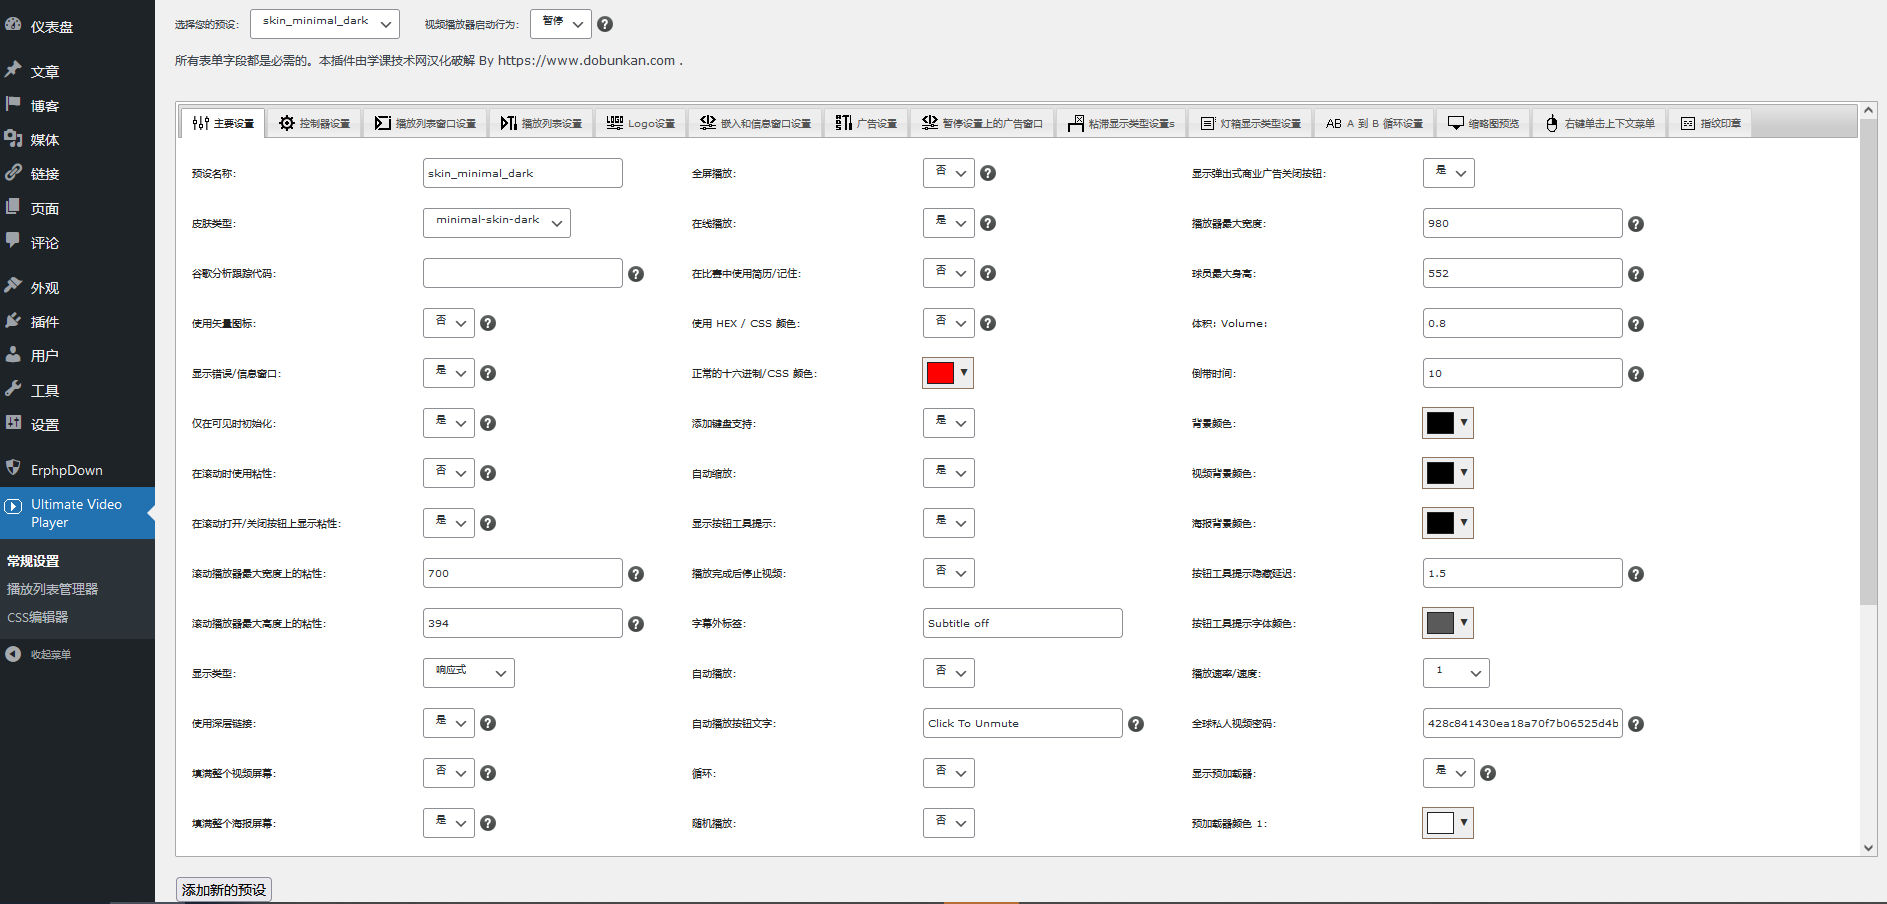
Task: Open help icon beside 滚动播放器最大宽度上的粘性
Action: tap(636, 574)
